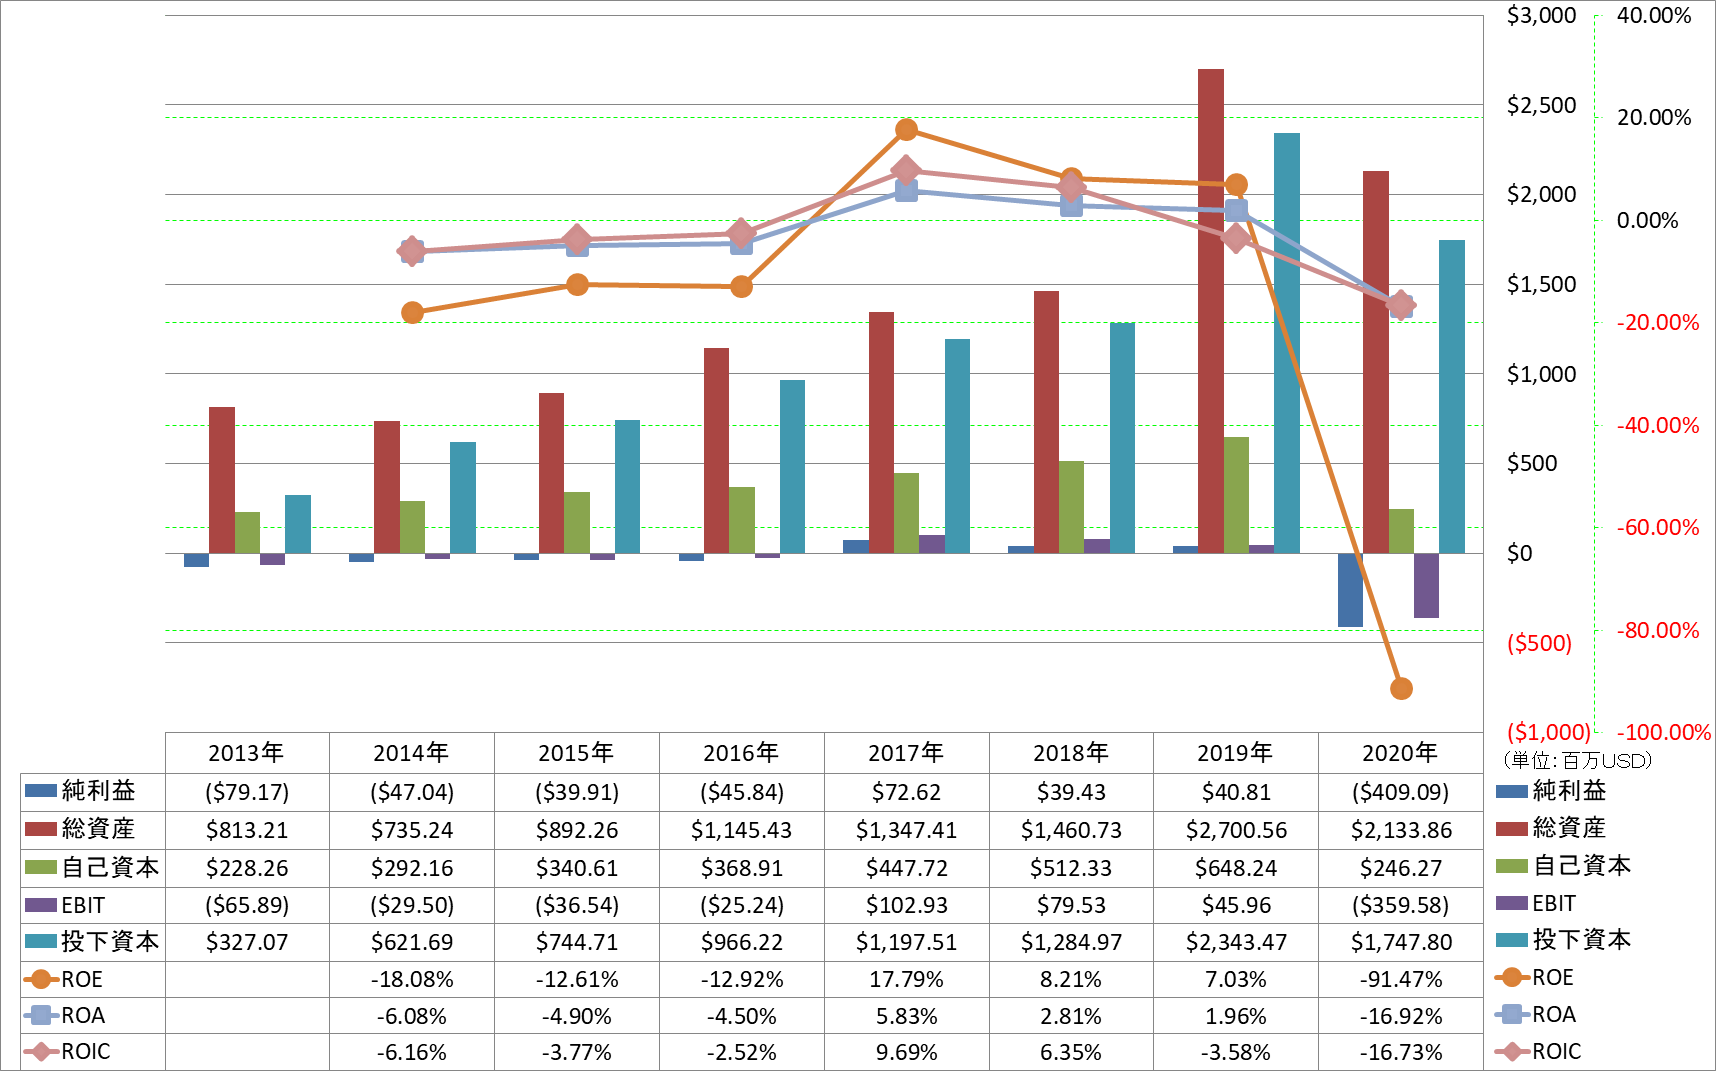Select the 純利益 entry in the chart legend beside the axis

point(1551,791)
